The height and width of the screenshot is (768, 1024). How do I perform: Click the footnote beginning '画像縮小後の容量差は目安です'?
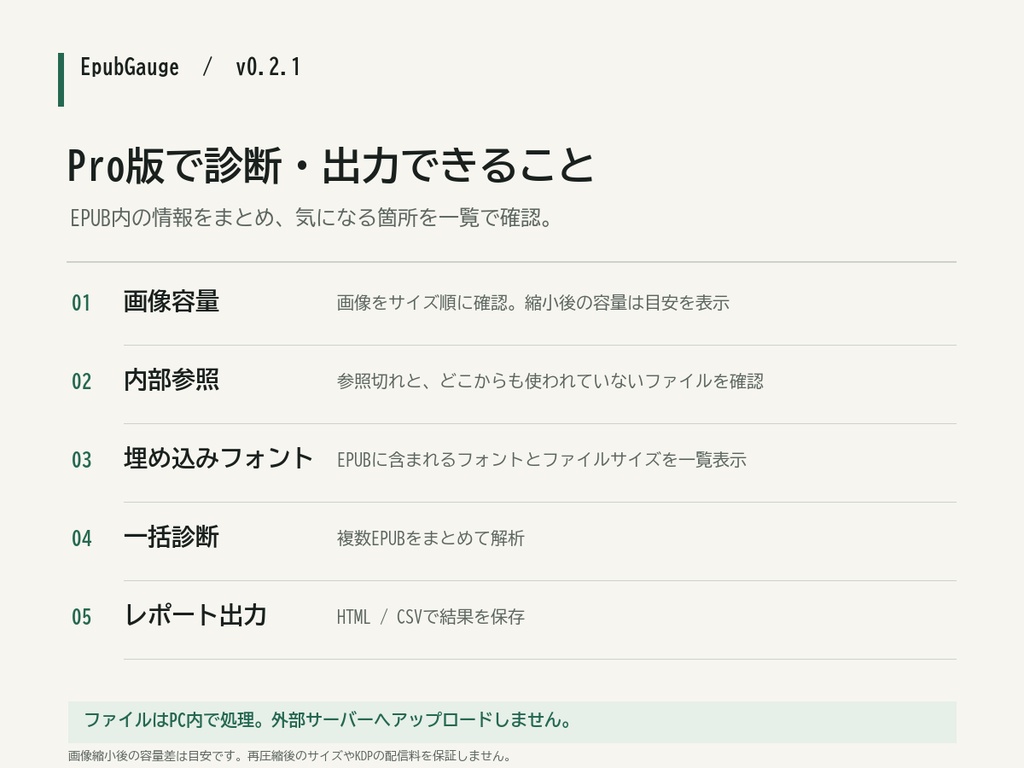coord(289,756)
